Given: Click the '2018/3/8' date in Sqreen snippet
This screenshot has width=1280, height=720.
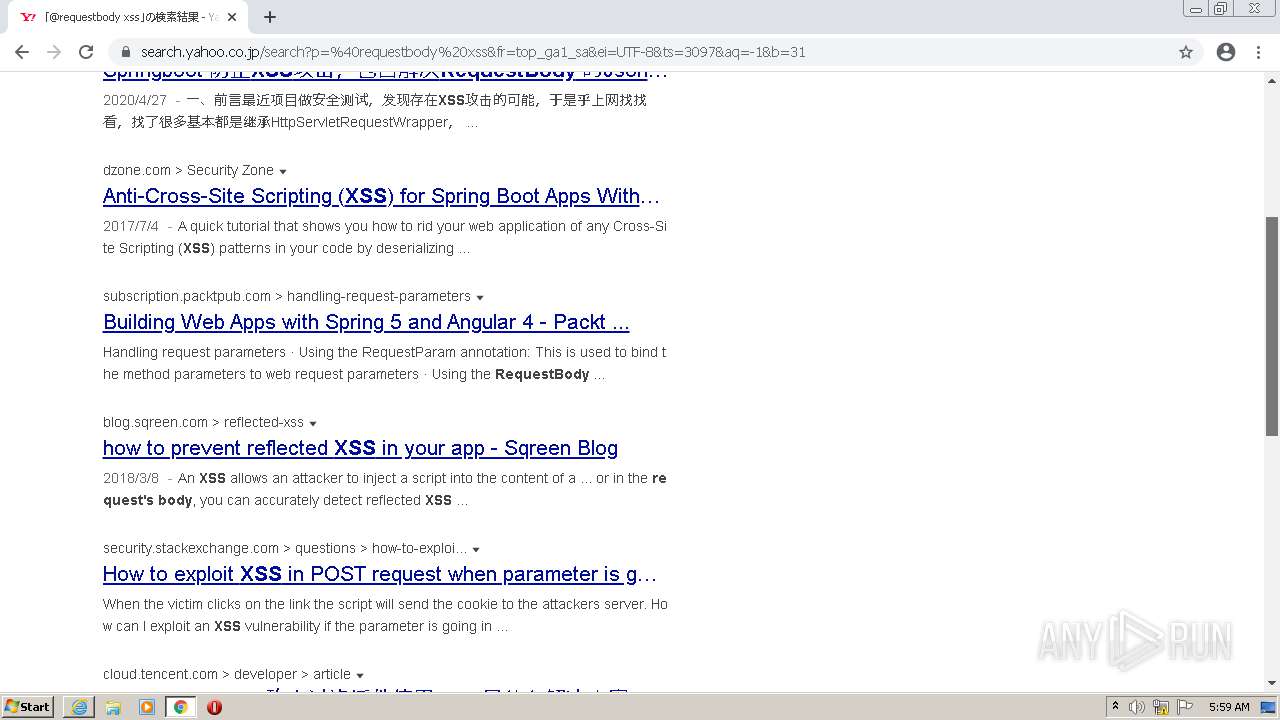Looking at the screenshot, I should pyautogui.click(x=131, y=478).
